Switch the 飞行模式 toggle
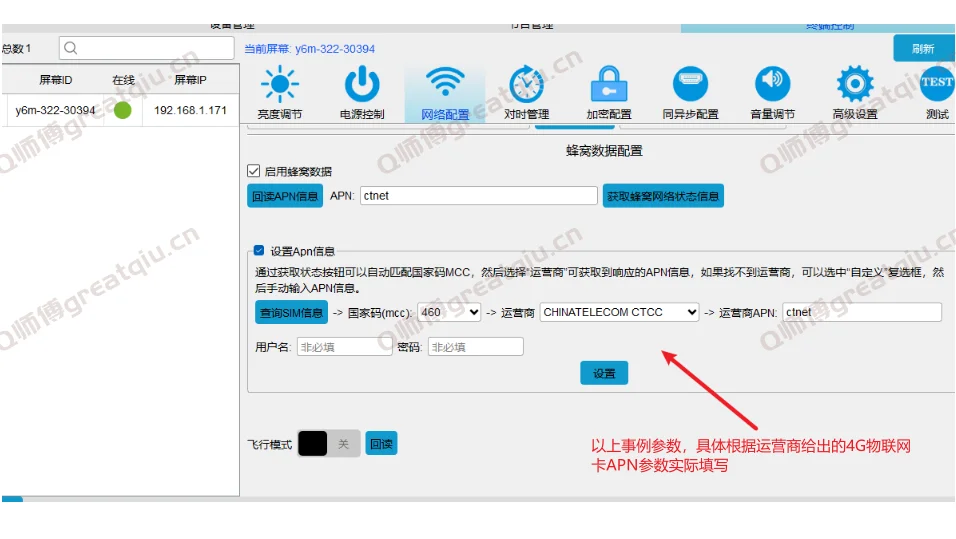Viewport: 956px width, 539px height. 328,444
